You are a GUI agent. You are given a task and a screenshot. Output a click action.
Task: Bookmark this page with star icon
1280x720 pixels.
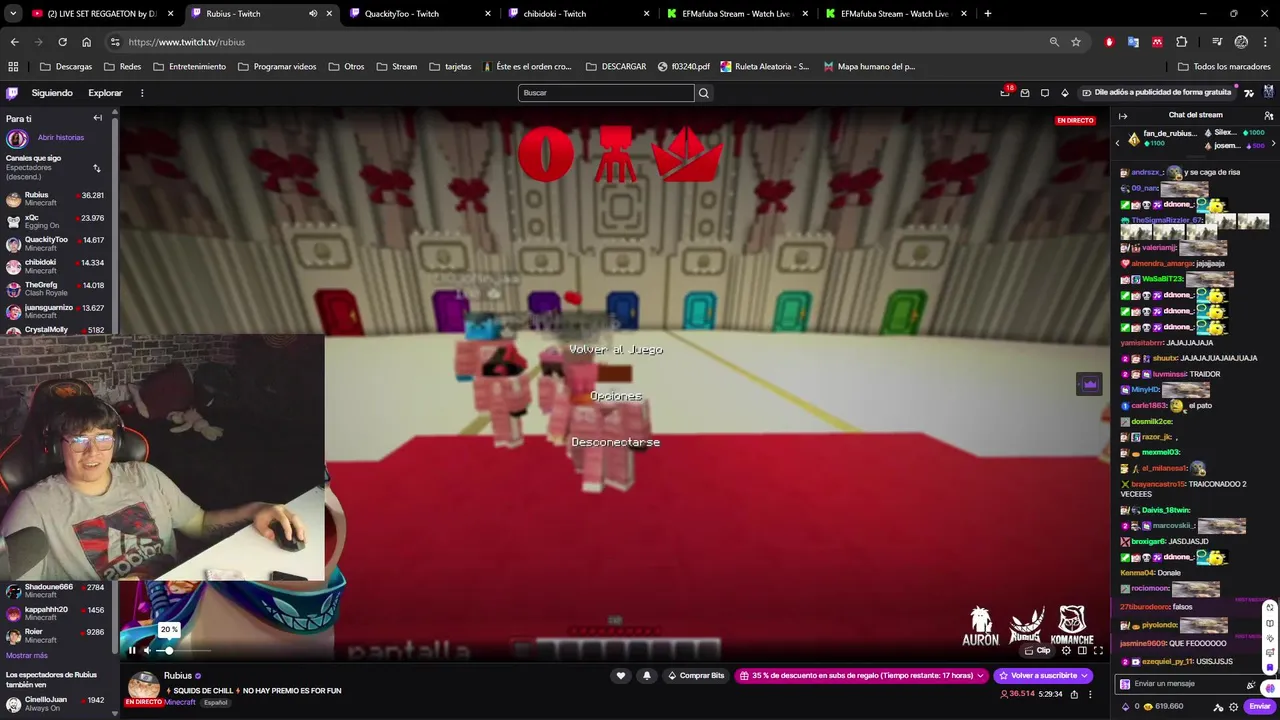click(x=1076, y=42)
